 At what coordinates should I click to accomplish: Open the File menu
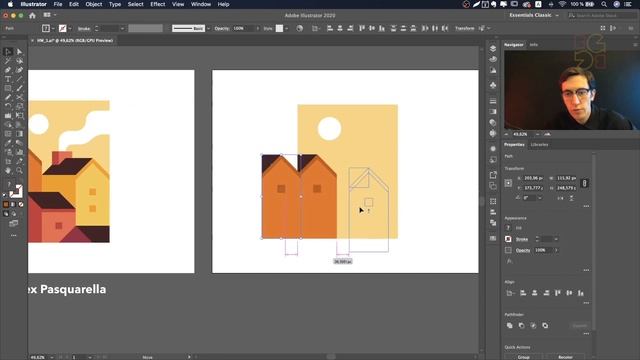[58, 4]
